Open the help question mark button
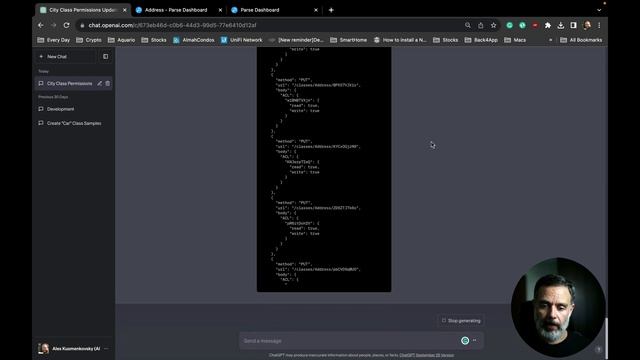 click(x=598, y=349)
